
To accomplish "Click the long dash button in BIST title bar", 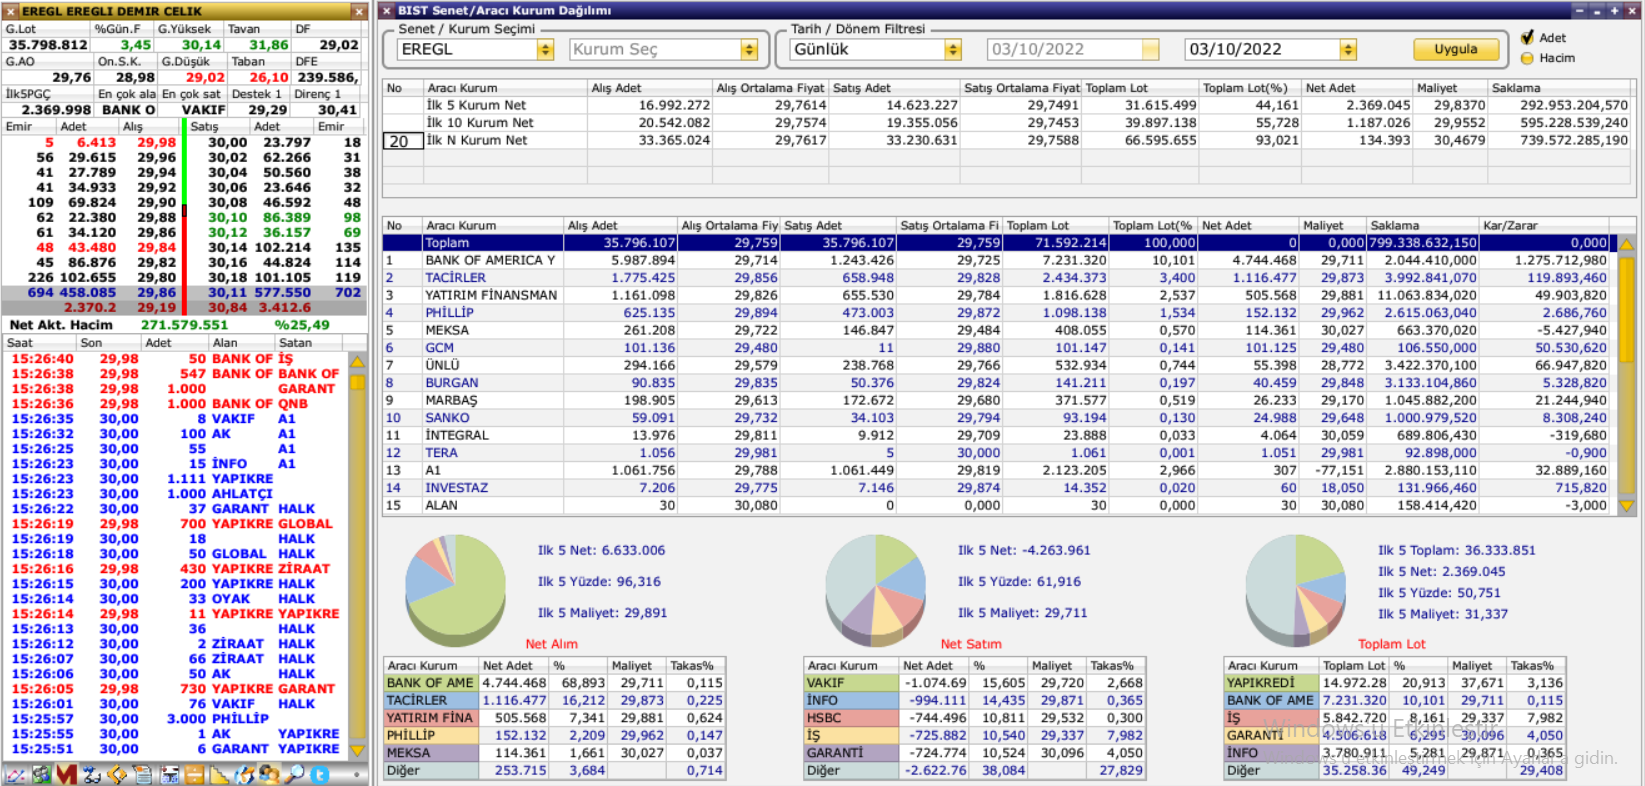I will pyautogui.click(x=1580, y=11).
